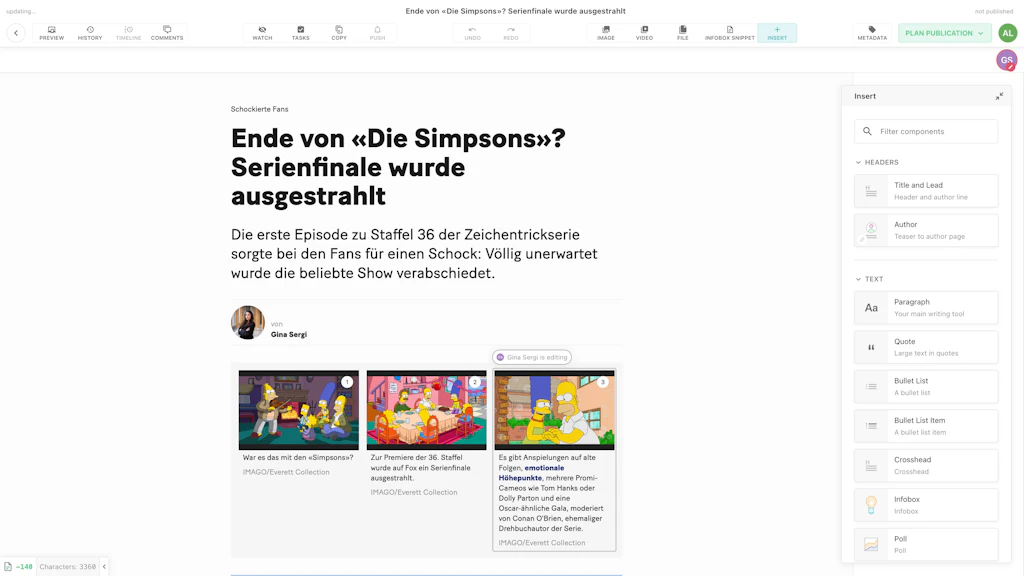Viewport: 1024px width, 576px height.
Task: Click the AL user avatar
Action: click(1008, 33)
